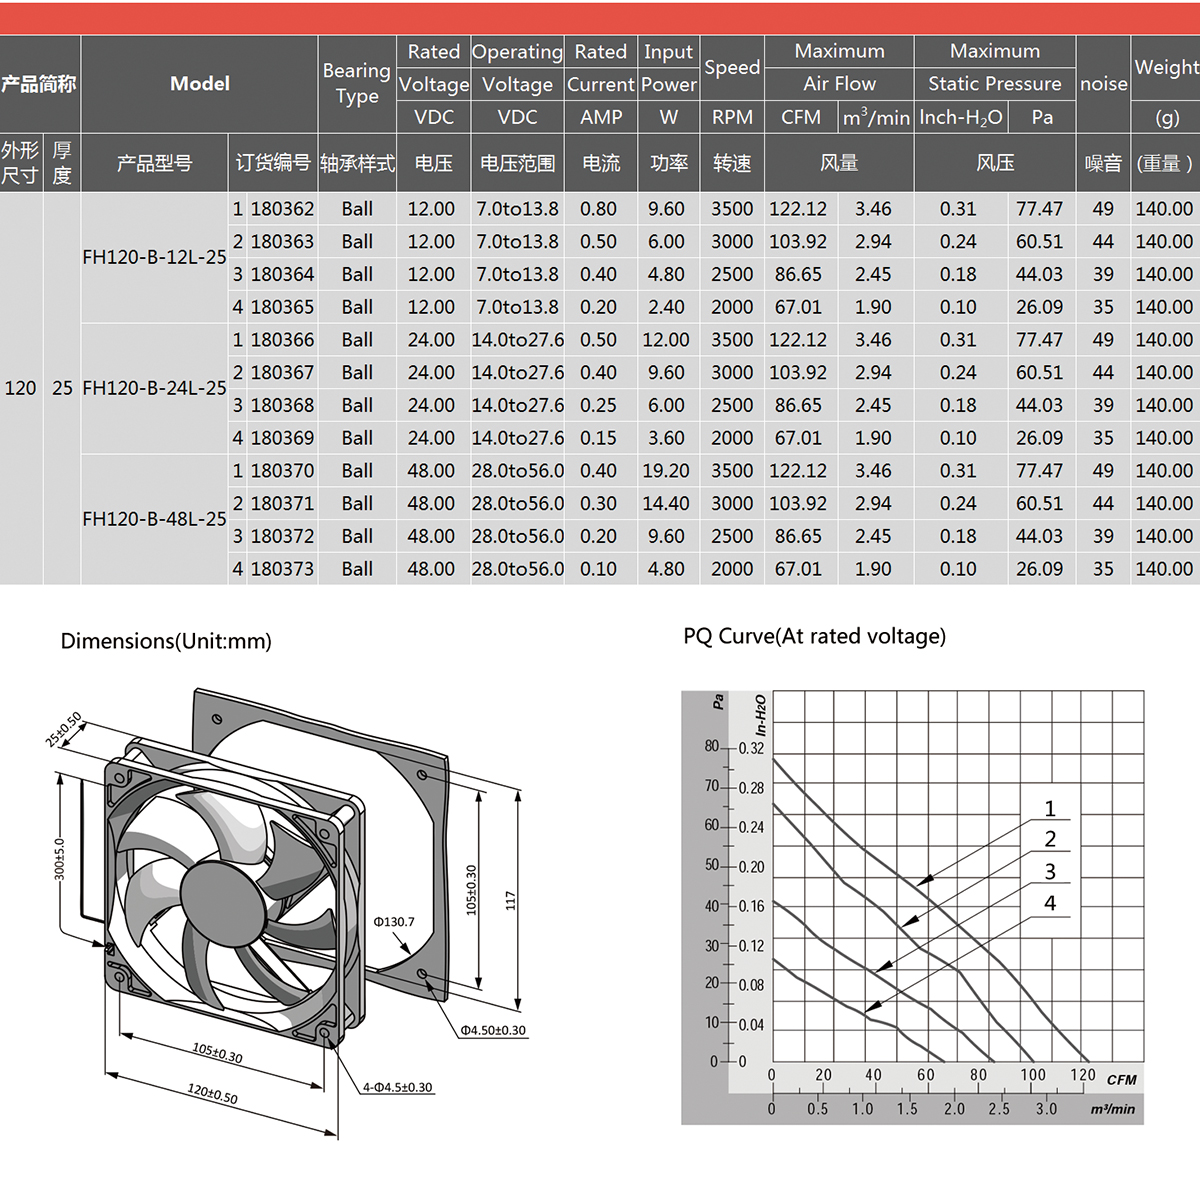Select the Maximum Static Pressure header
Screen dimensions: 1200x1200
point(995,67)
